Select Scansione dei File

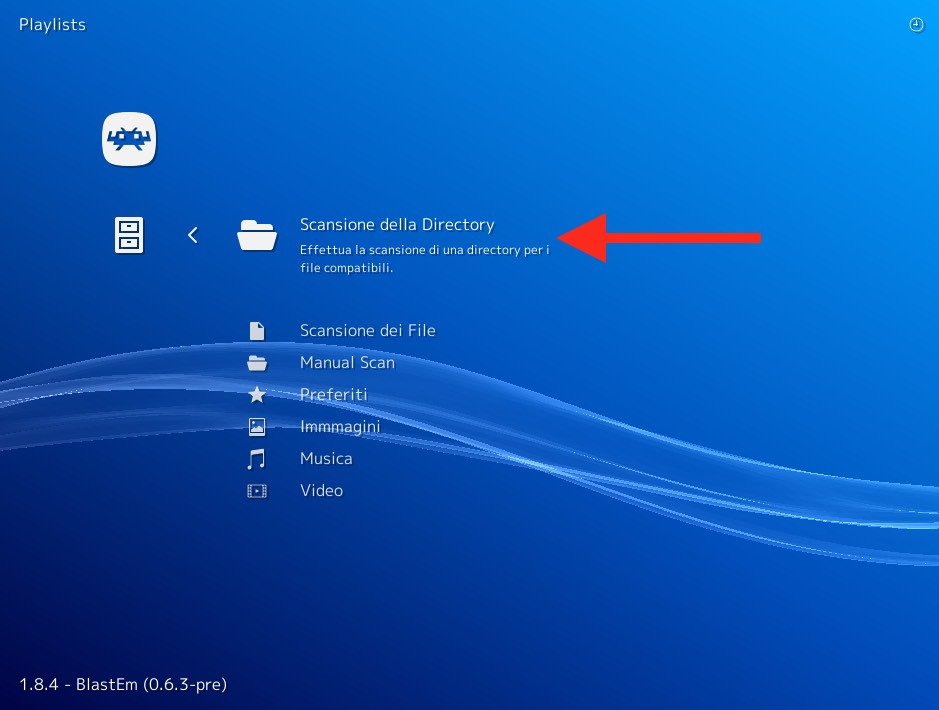pyautogui.click(x=368, y=330)
